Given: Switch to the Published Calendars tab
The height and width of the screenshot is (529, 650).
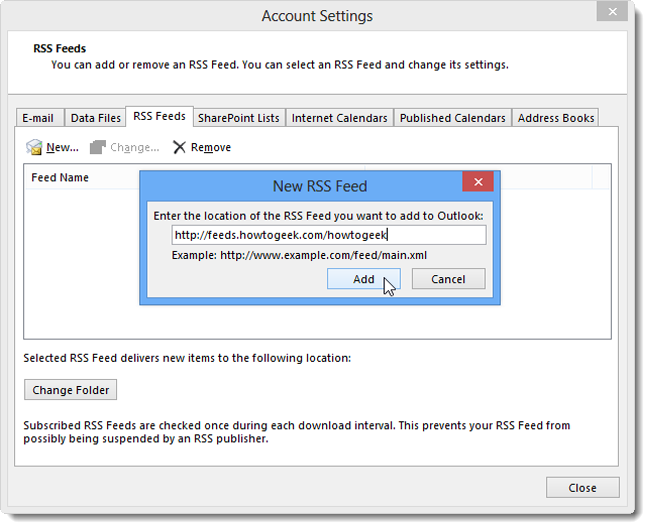Looking at the screenshot, I should (453, 118).
